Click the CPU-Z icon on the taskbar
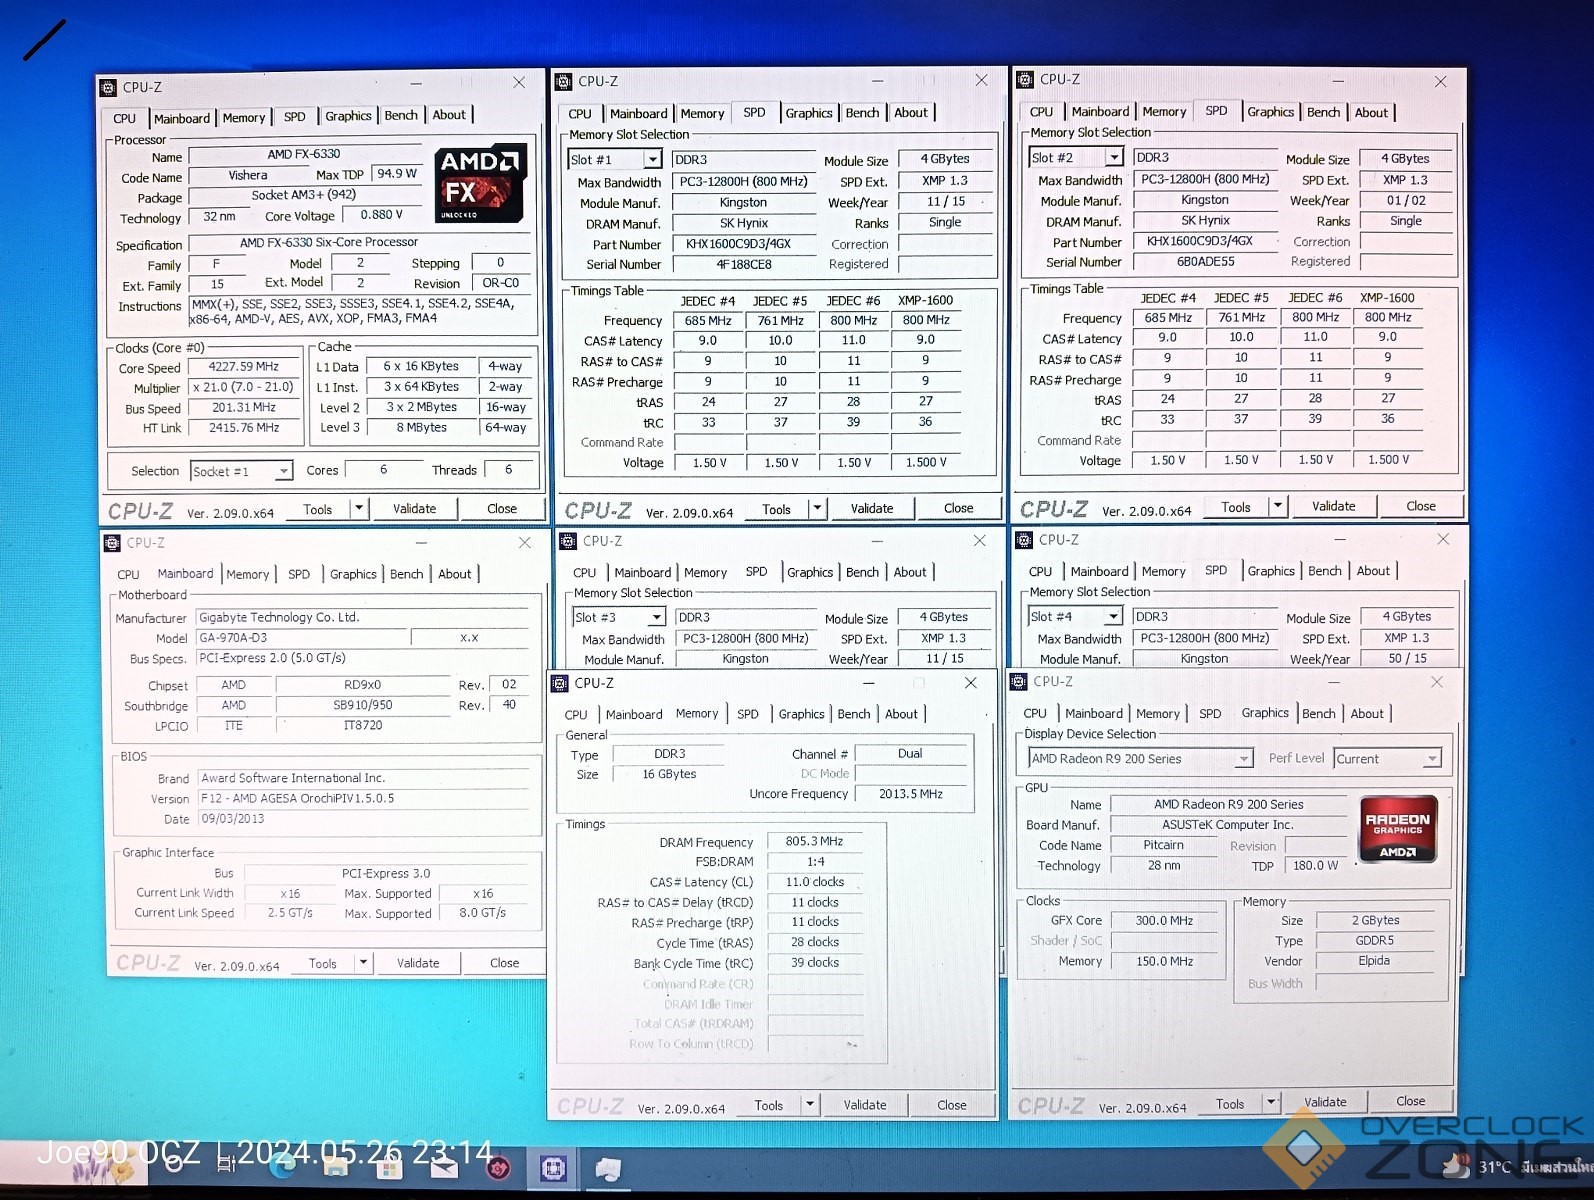Screen dimensions: 1594x1200 pos(553,1167)
